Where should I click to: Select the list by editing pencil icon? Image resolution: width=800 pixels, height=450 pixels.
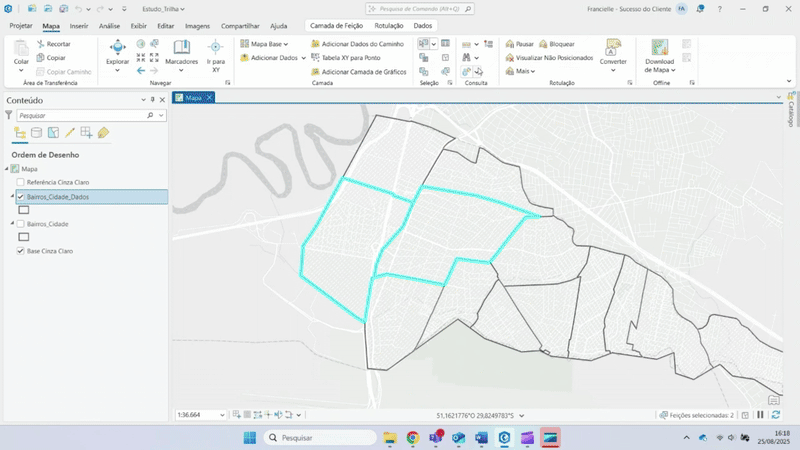[x=70, y=133]
